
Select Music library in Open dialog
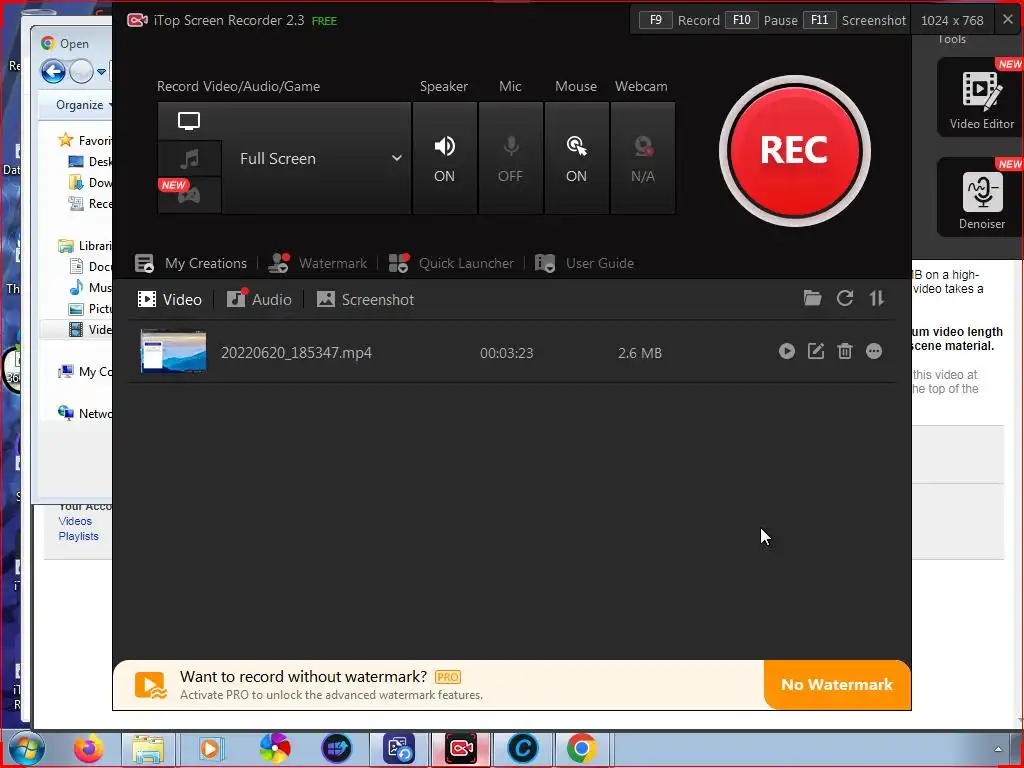click(x=91, y=287)
